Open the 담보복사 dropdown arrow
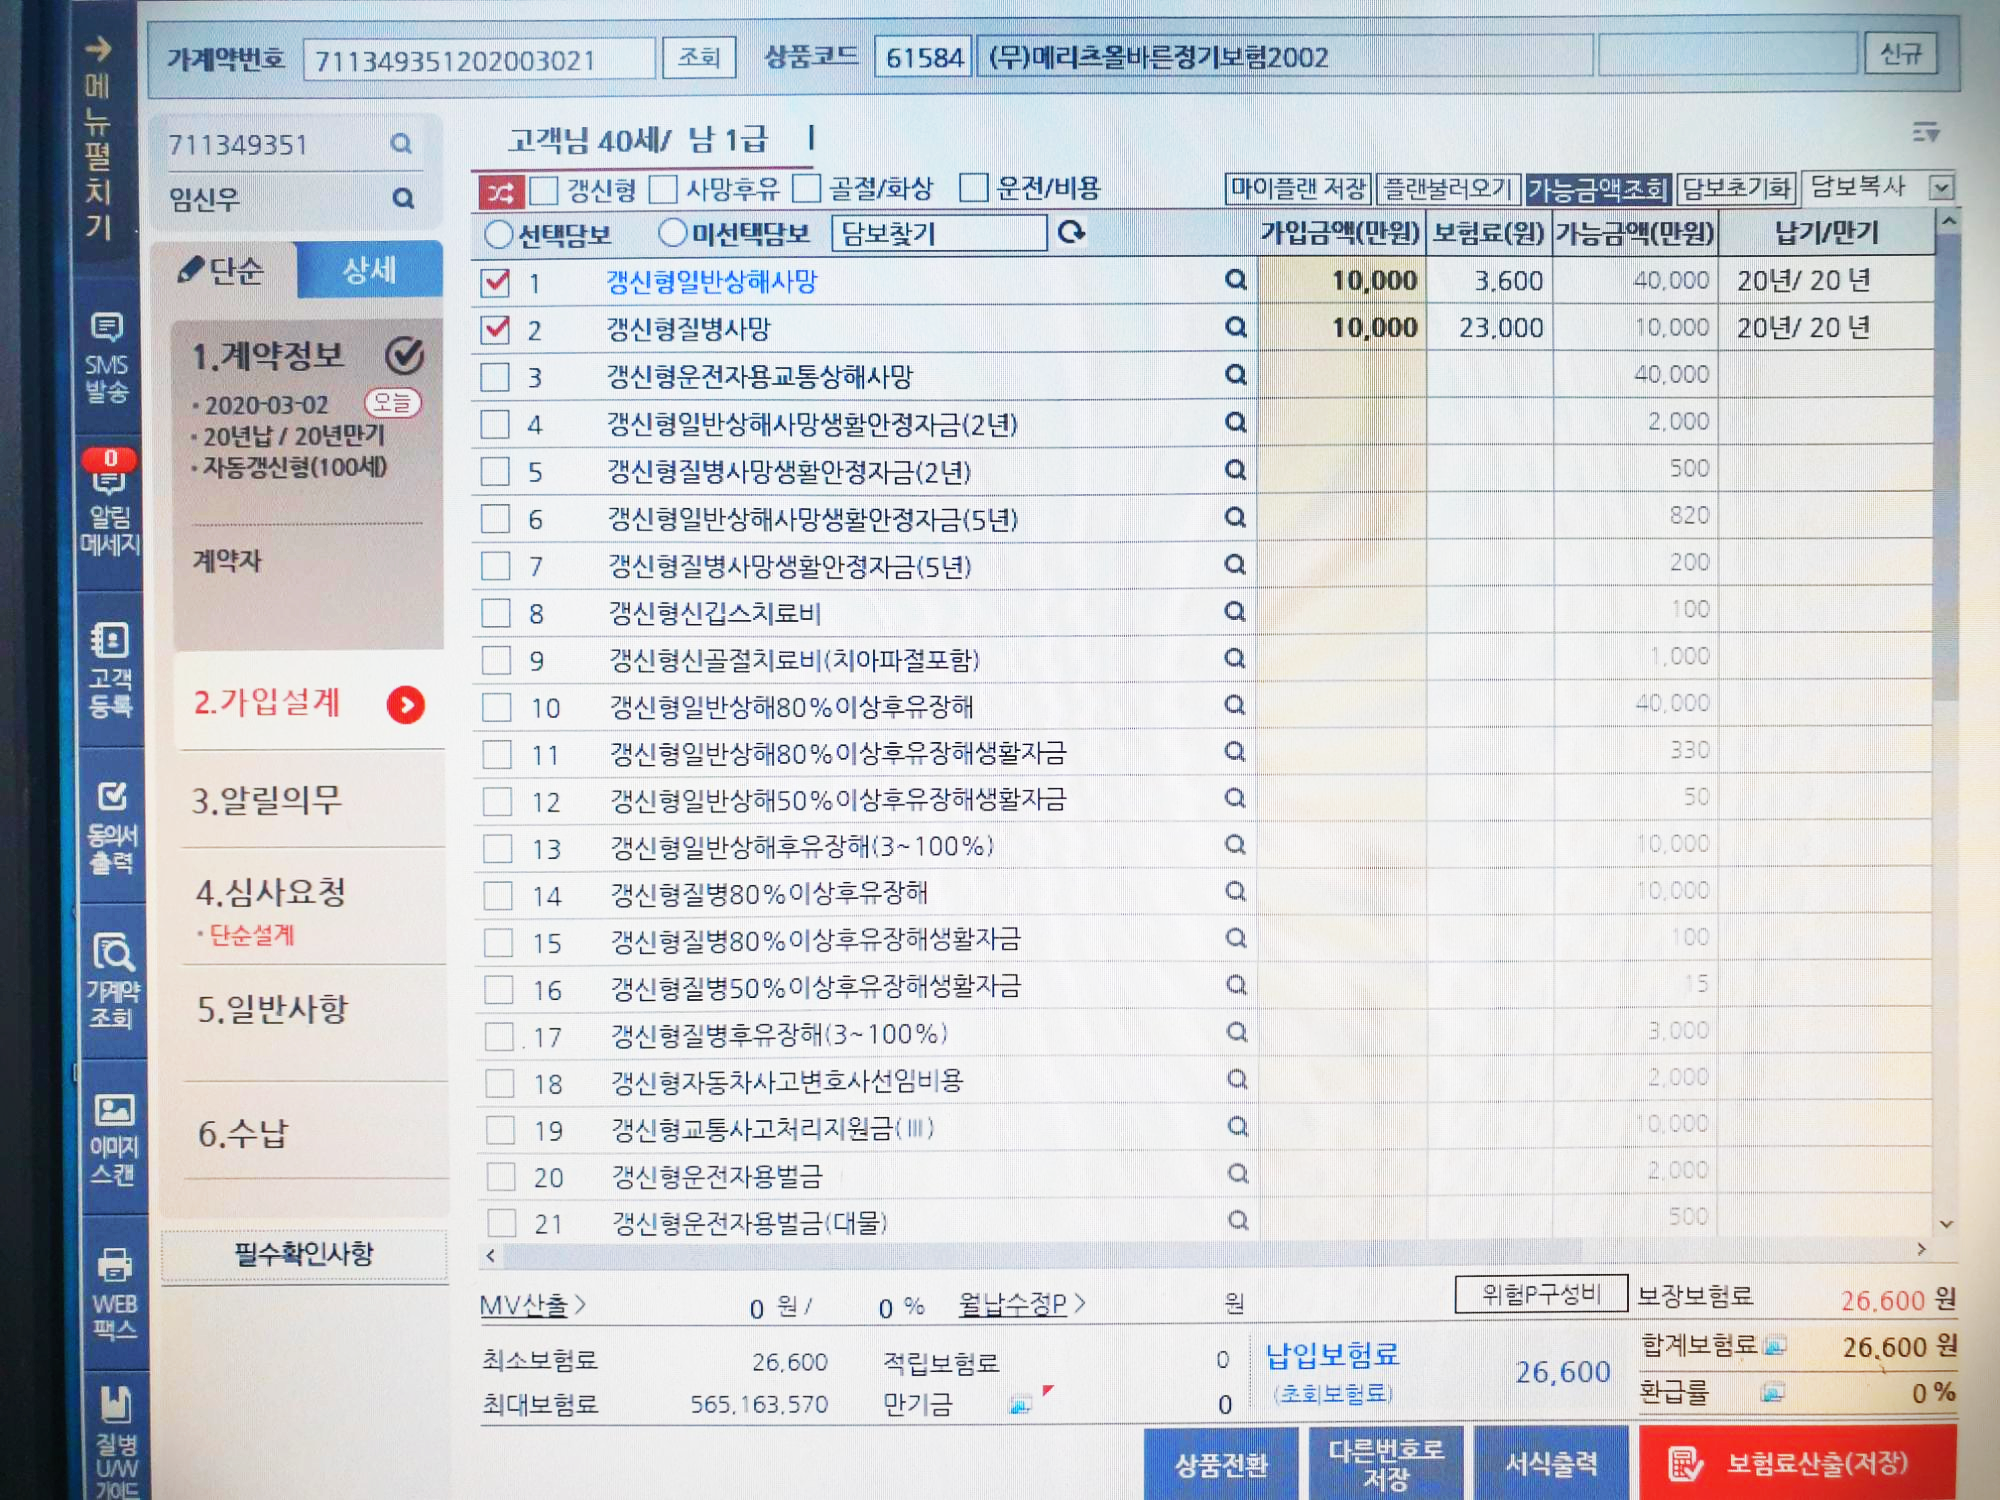Image resolution: width=2000 pixels, height=1500 pixels. click(1940, 188)
